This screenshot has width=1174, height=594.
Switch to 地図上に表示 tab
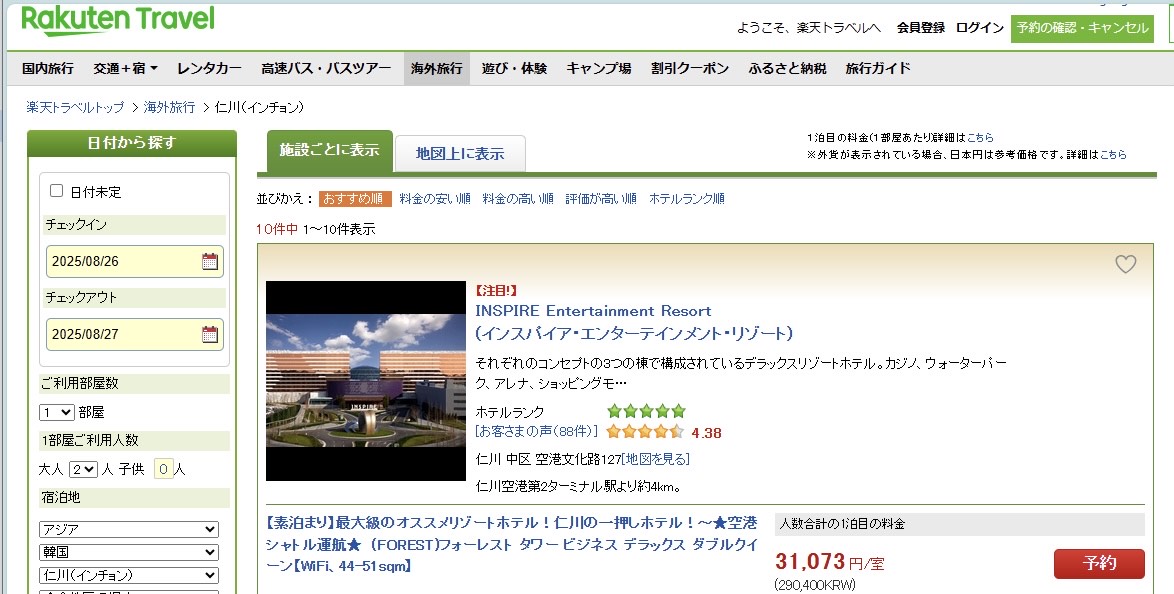point(460,154)
